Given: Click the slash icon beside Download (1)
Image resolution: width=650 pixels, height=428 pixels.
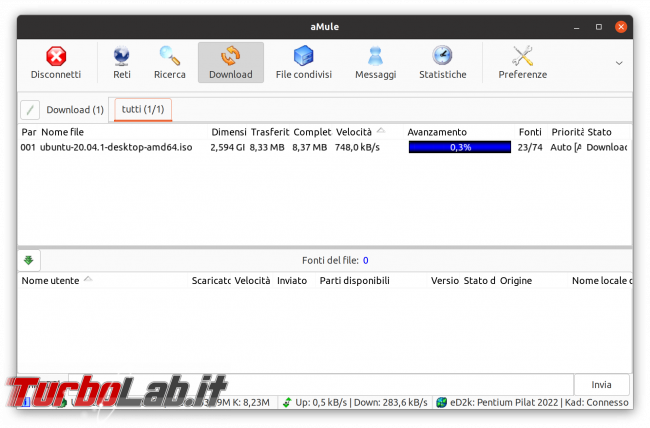Looking at the screenshot, I should point(30,110).
